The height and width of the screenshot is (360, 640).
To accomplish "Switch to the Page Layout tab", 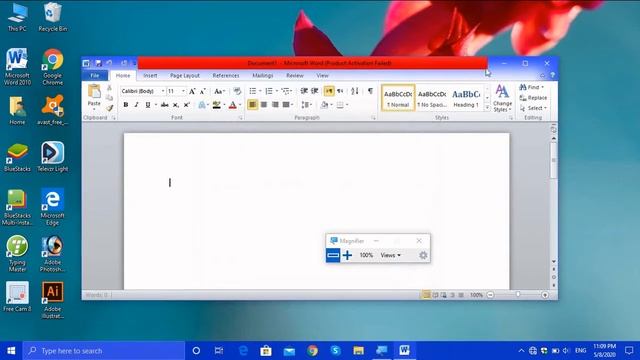I will (185, 76).
